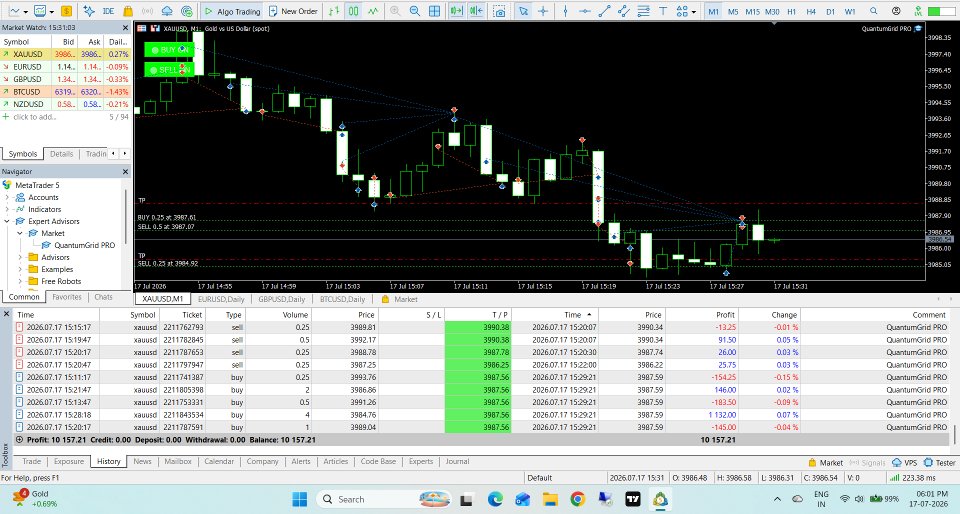The image size is (960, 514).
Task: Select the BTCUSD row in Market Watch
Action: [x=66, y=92]
